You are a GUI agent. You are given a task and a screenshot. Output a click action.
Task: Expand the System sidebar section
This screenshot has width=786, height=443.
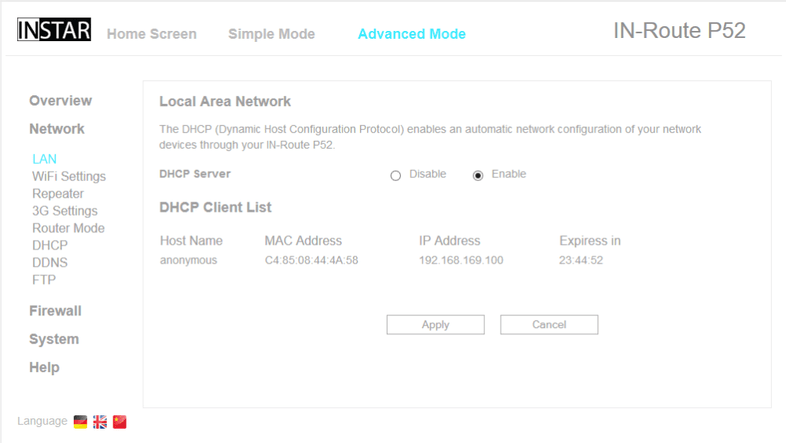[x=54, y=339]
